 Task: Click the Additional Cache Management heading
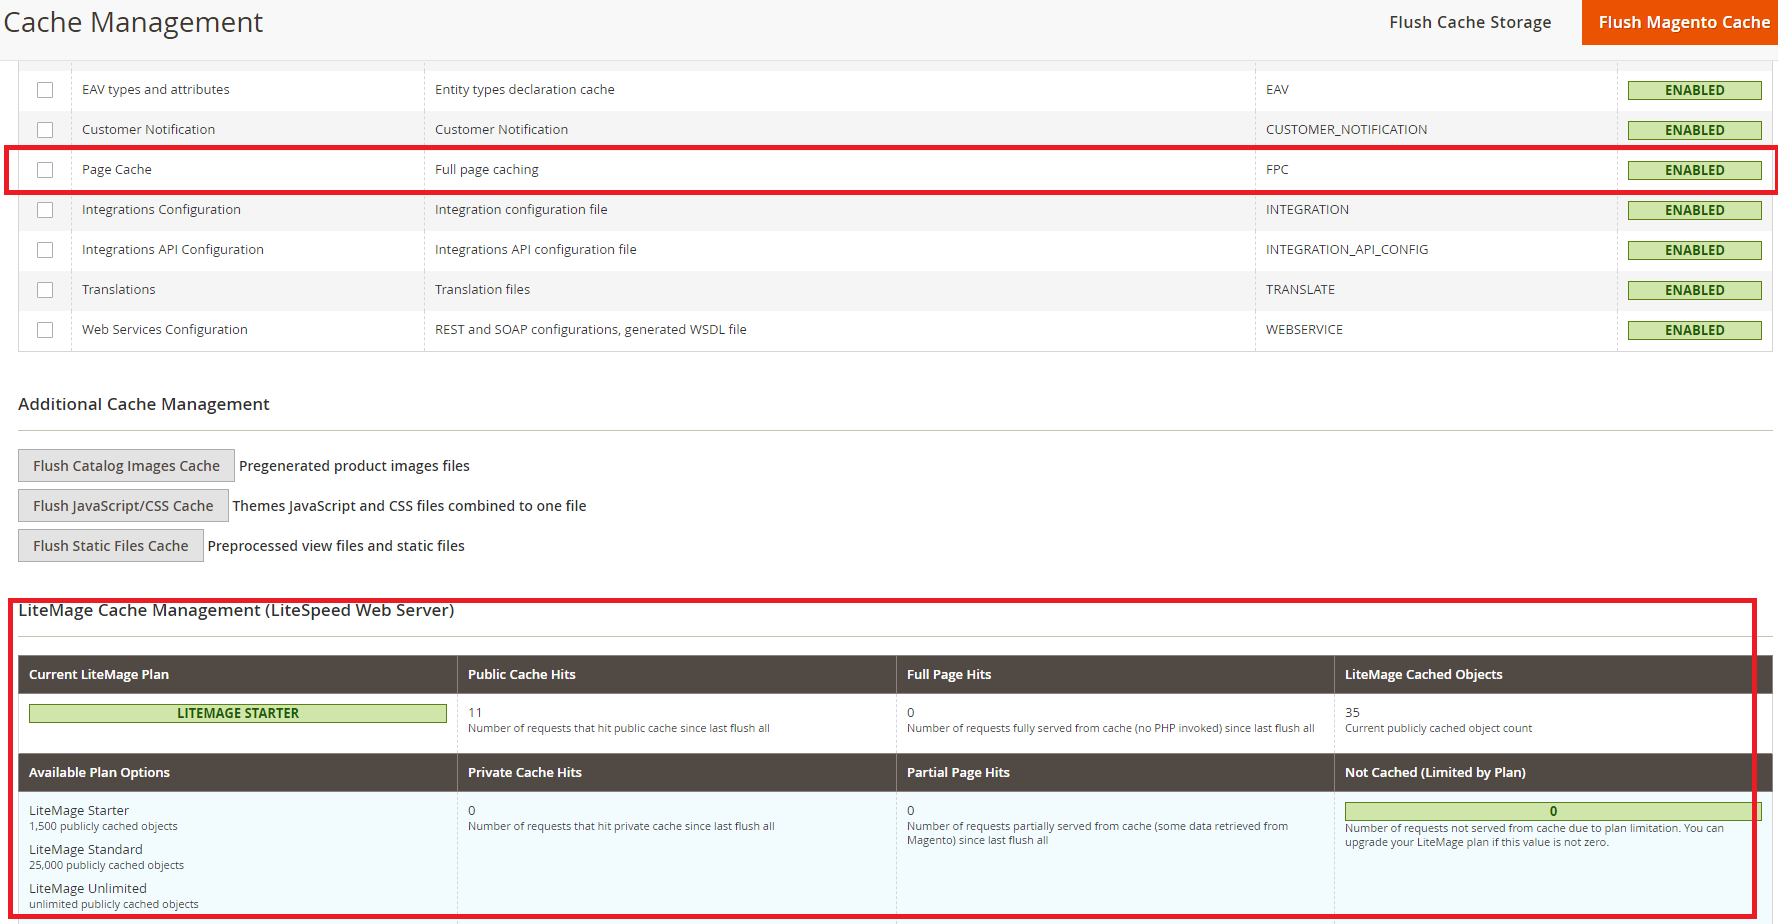(144, 404)
